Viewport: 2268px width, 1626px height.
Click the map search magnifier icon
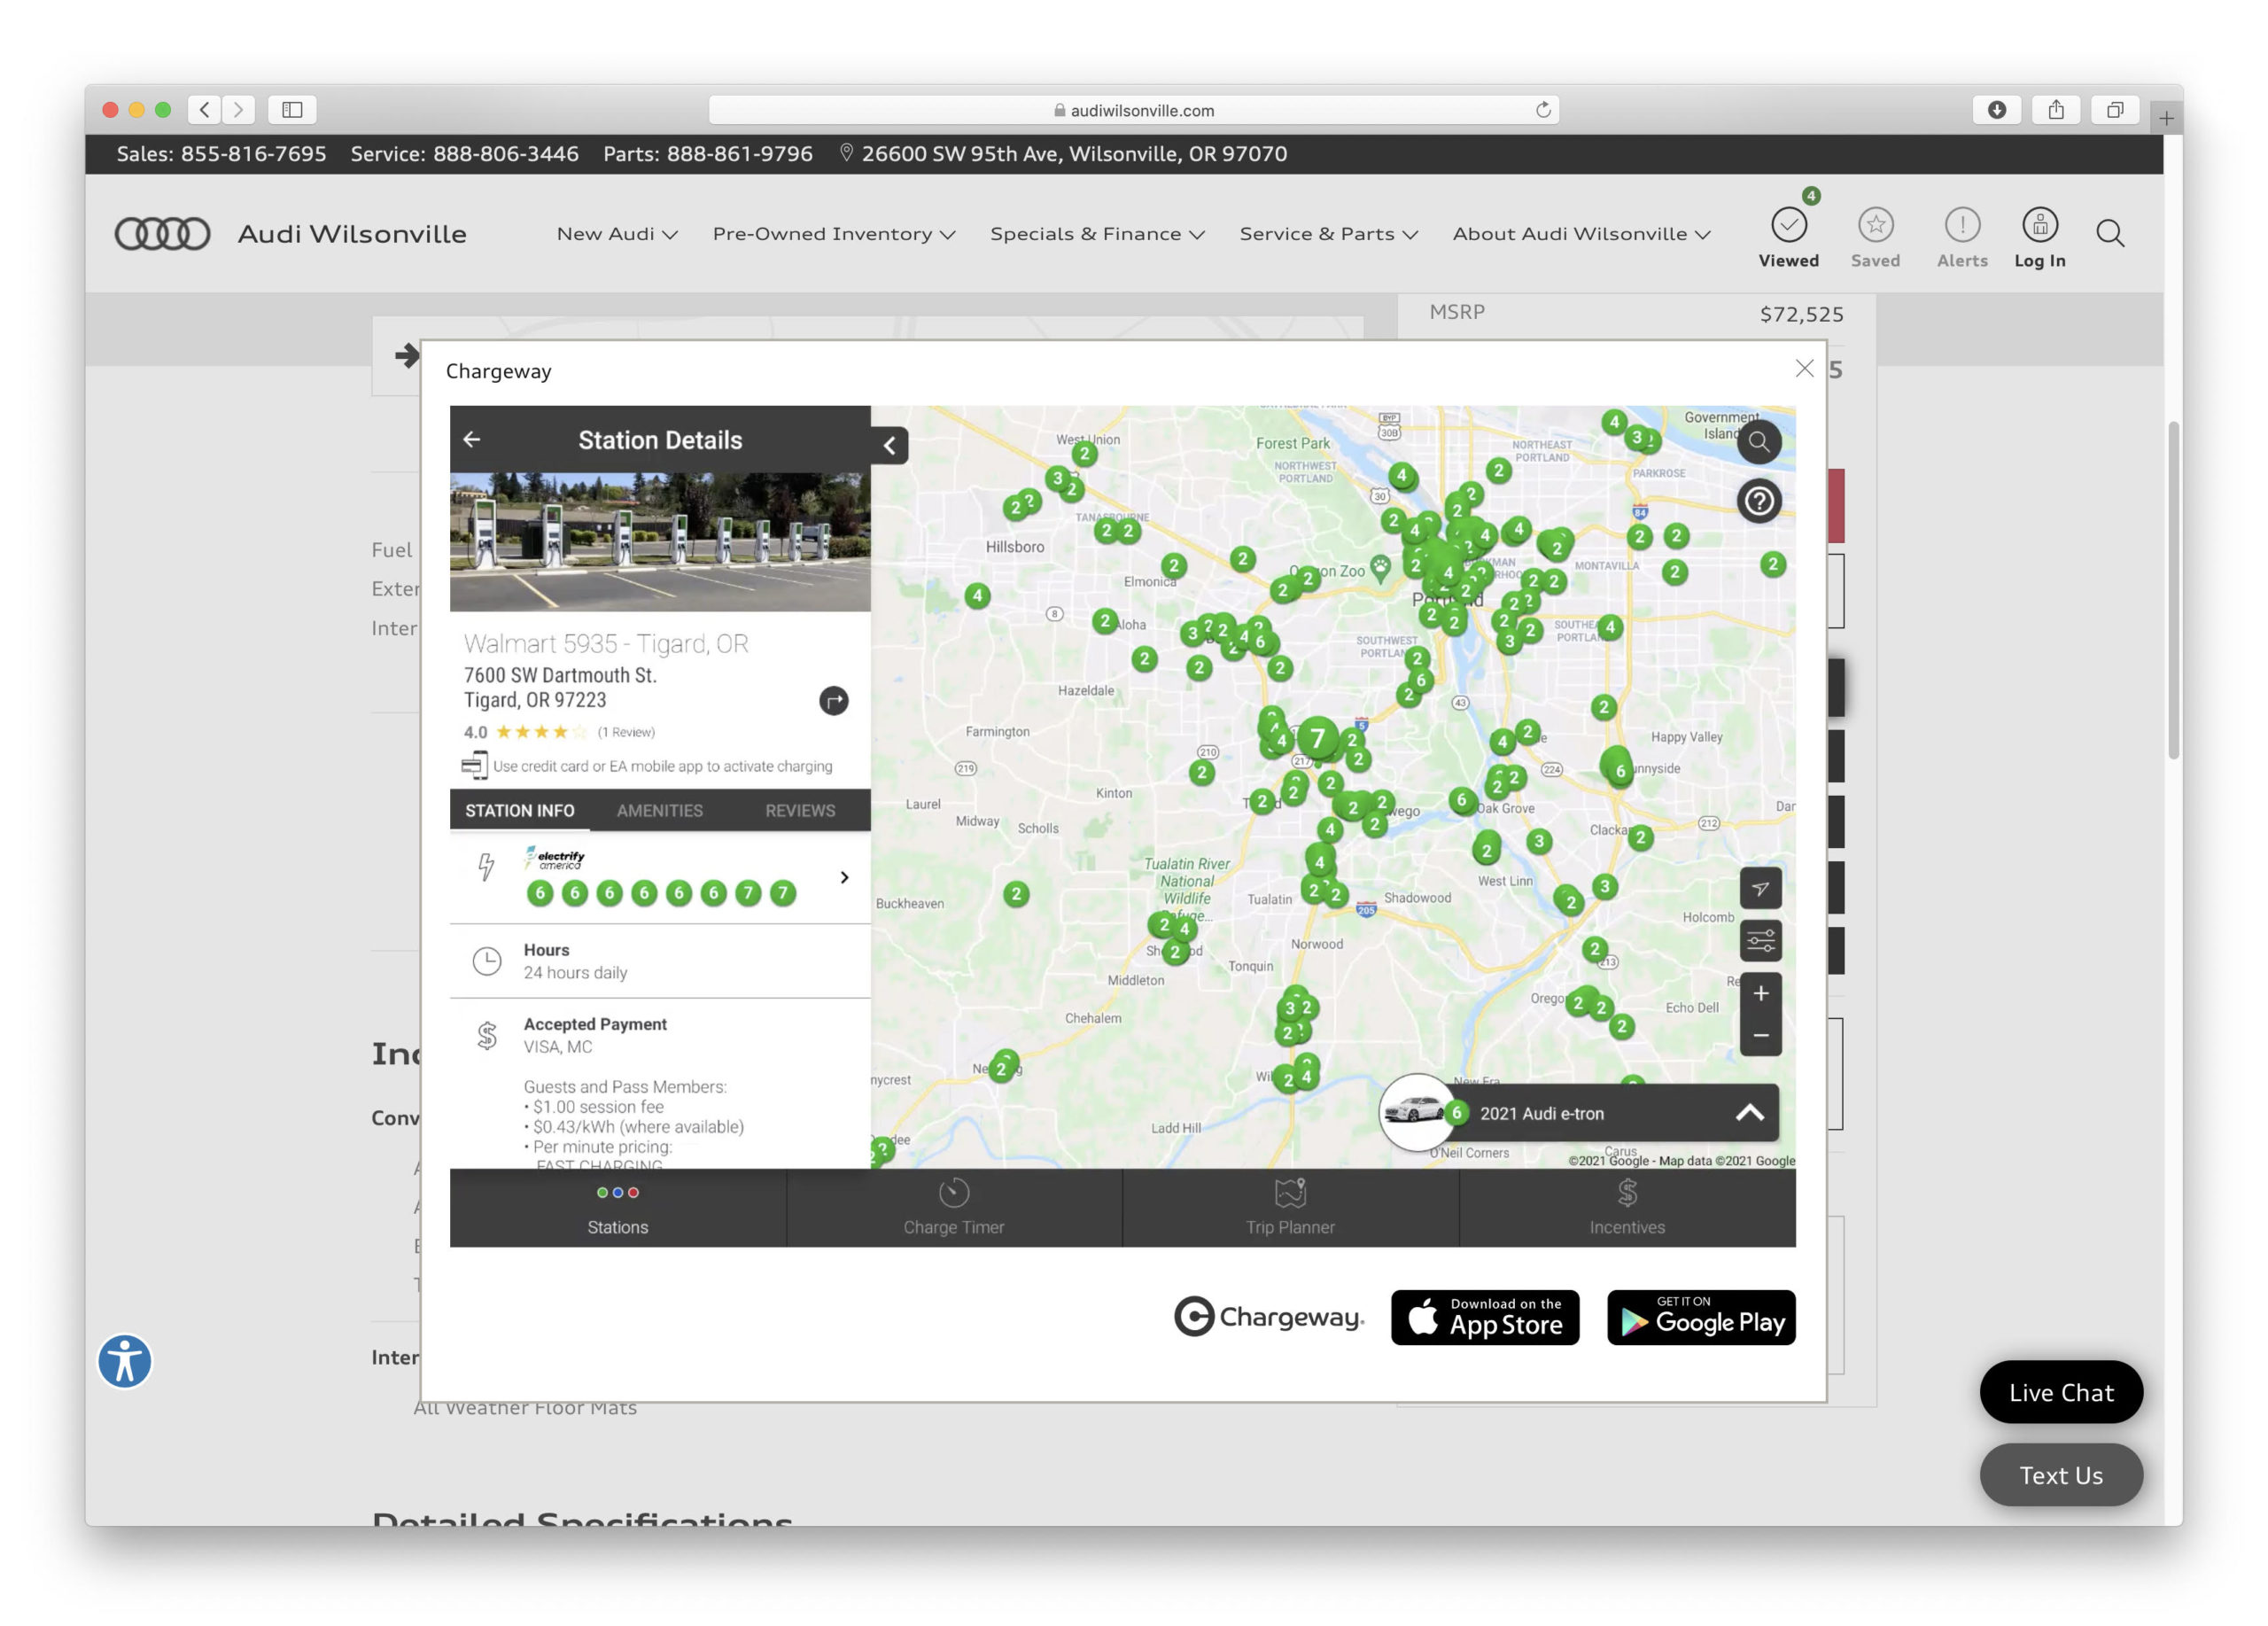[1759, 441]
